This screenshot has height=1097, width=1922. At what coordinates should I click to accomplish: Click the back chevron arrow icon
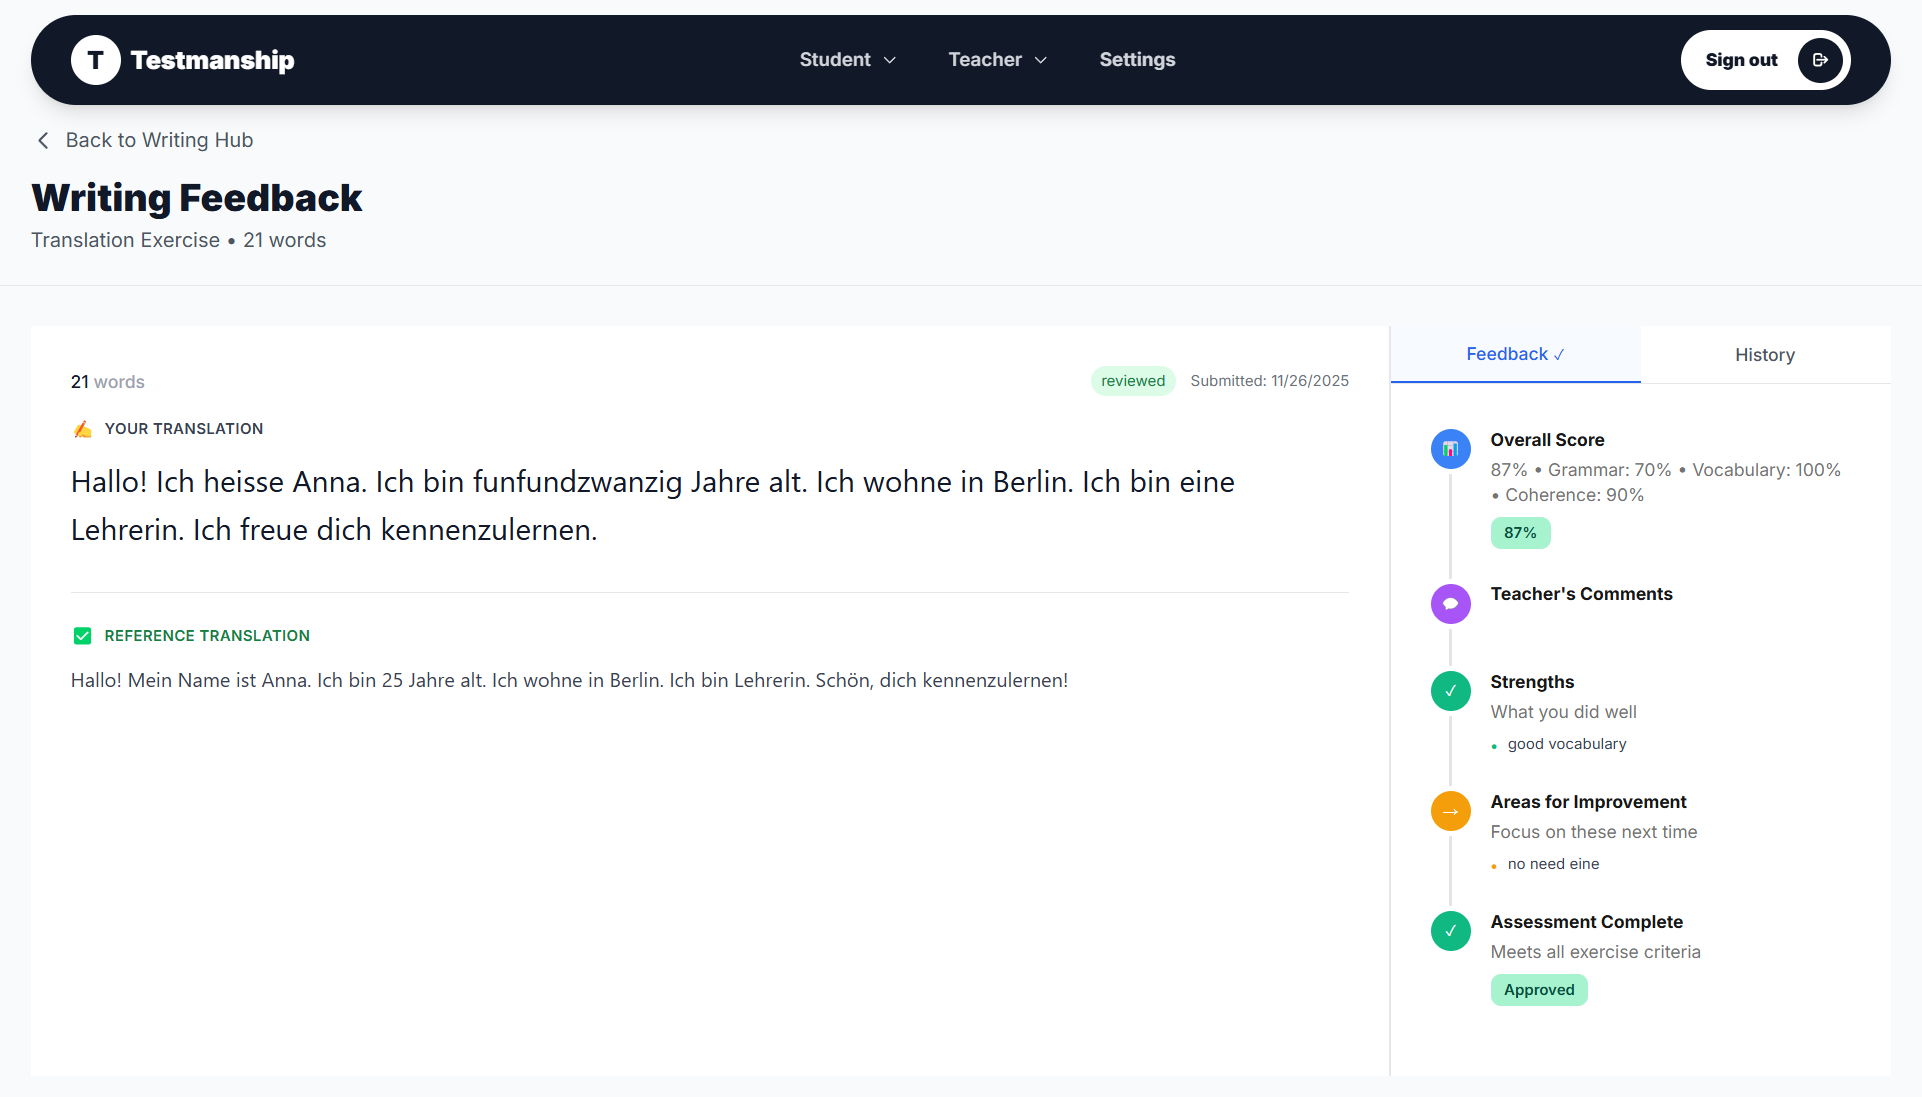click(43, 141)
